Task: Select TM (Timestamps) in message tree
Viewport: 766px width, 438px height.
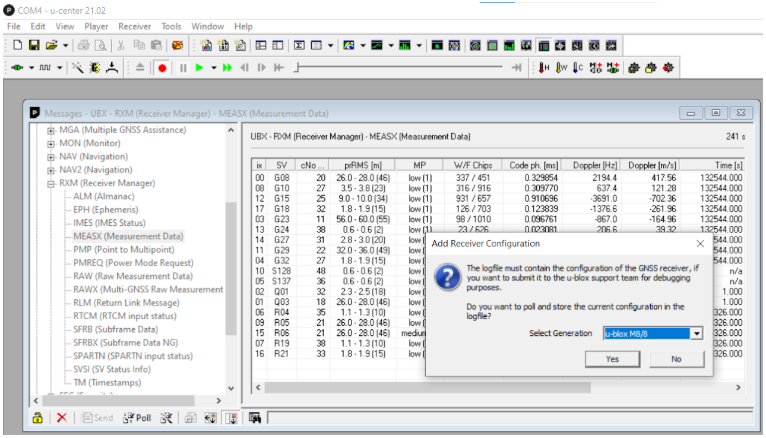Action: (x=107, y=382)
